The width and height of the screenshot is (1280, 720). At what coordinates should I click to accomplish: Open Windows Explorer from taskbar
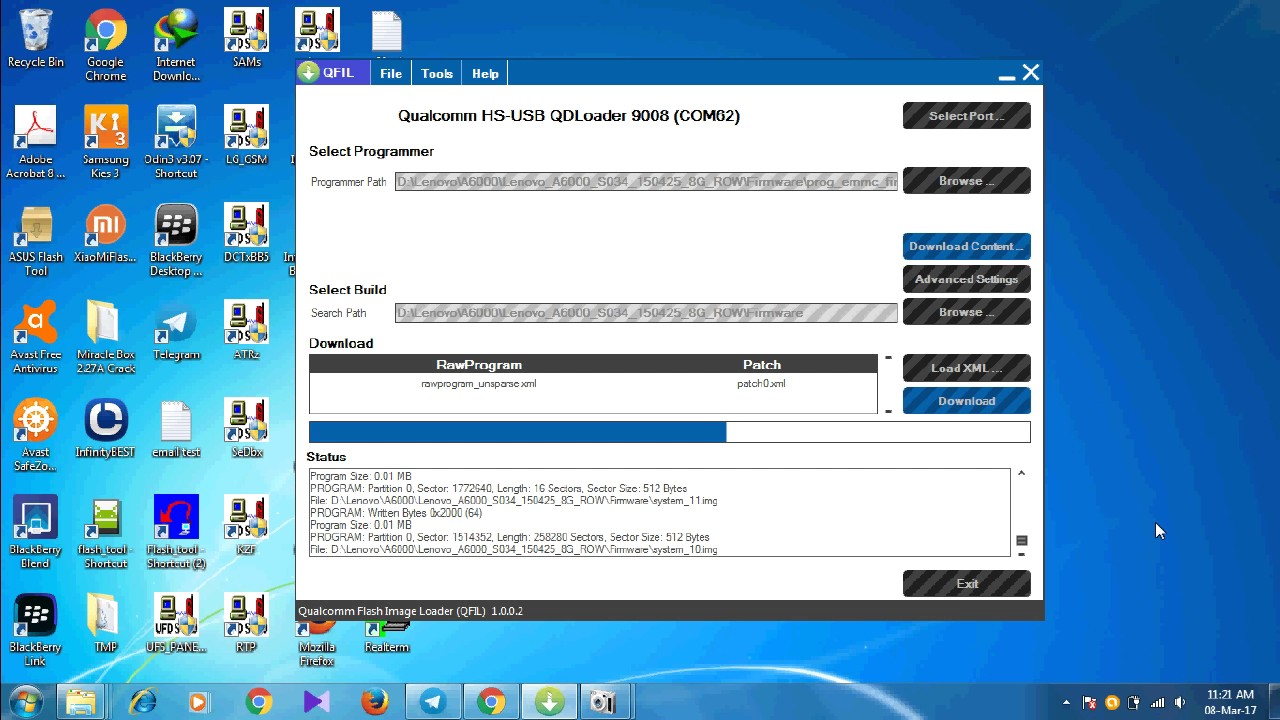pos(82,702)
